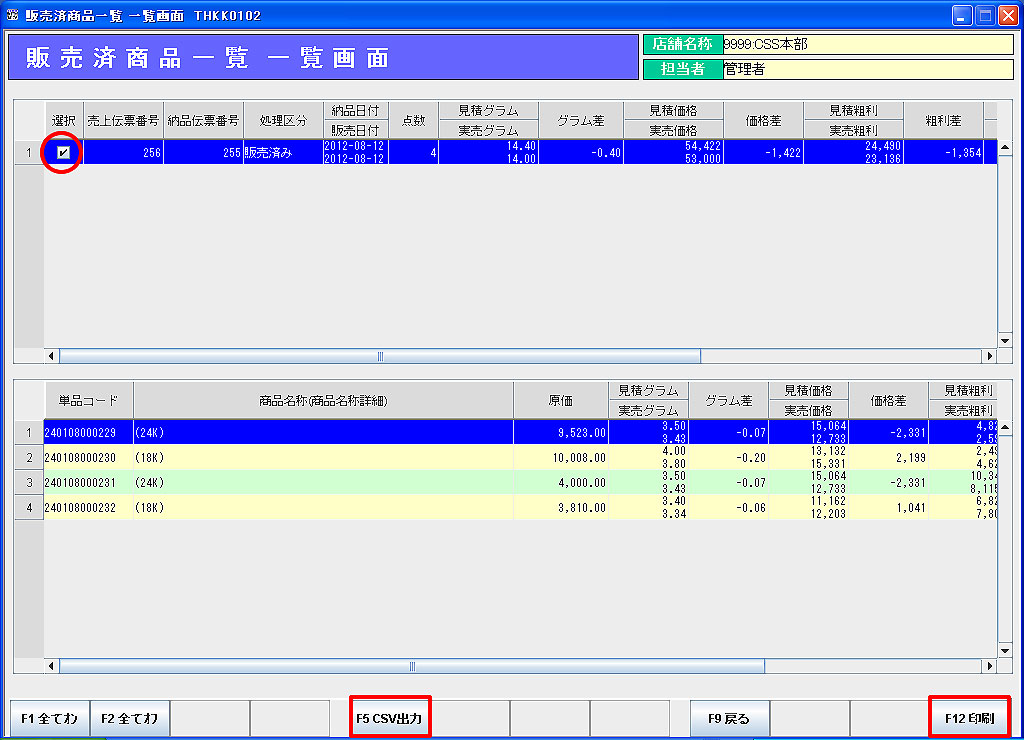Click the upper table's scroll-up arrow
Image resolution: width=1024 pixels, height=740 pixels.
[1005, 148]
